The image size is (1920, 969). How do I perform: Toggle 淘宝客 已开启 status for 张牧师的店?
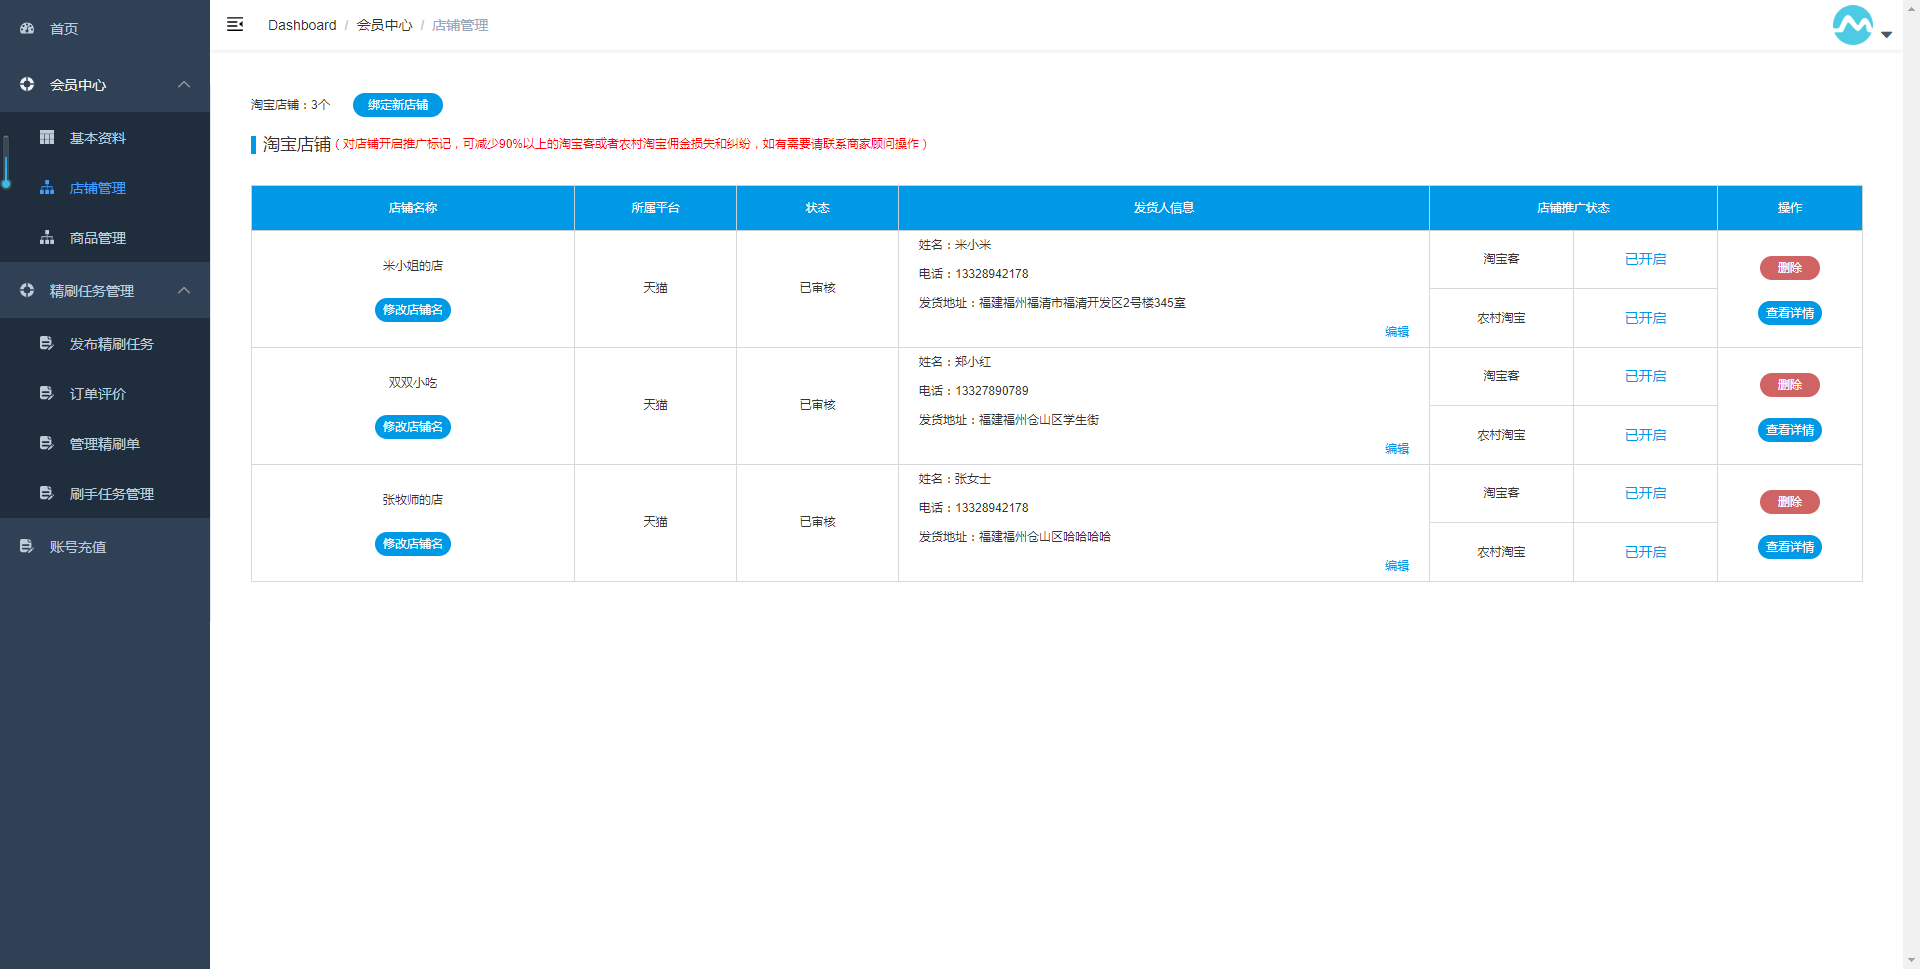[1645, 493]
